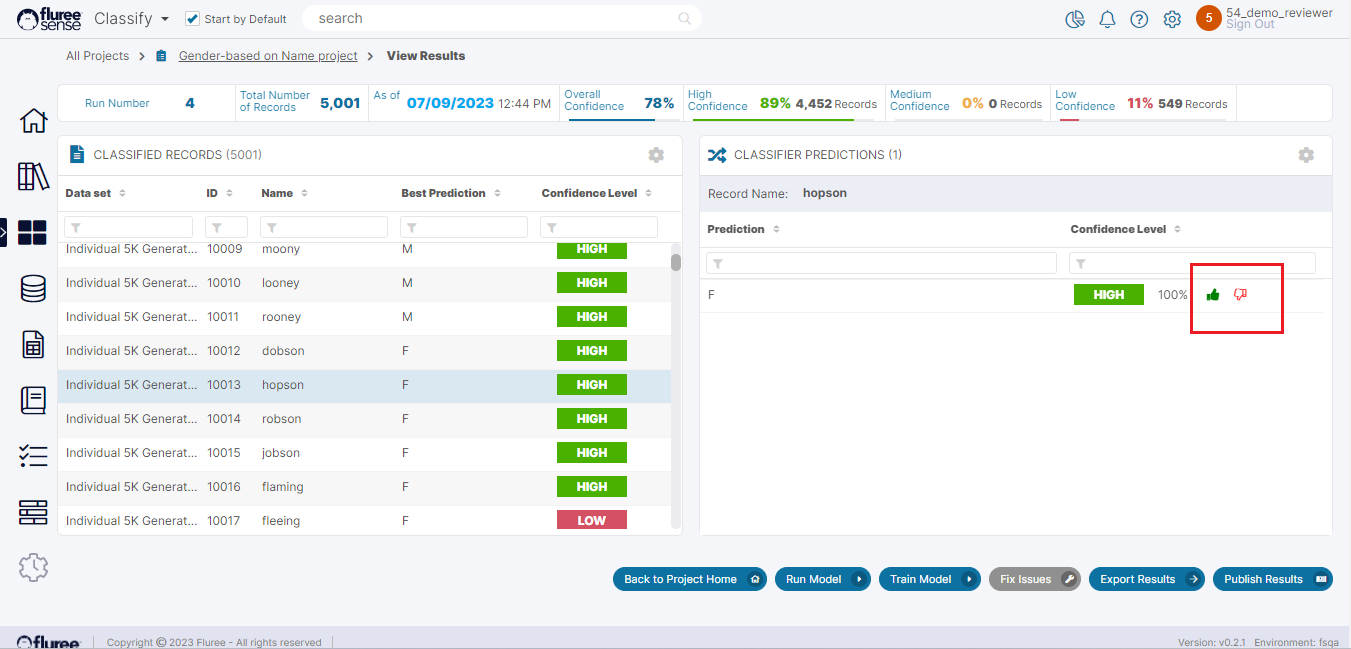Open the All Projects breadcrumb
1351x649 pixels.
tap(97, 56)
